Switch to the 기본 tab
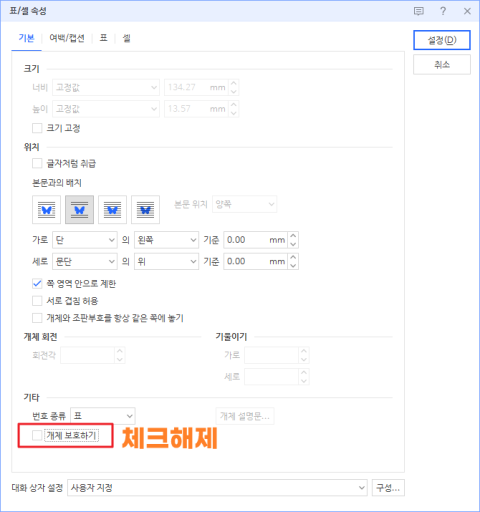 [26, 38]
